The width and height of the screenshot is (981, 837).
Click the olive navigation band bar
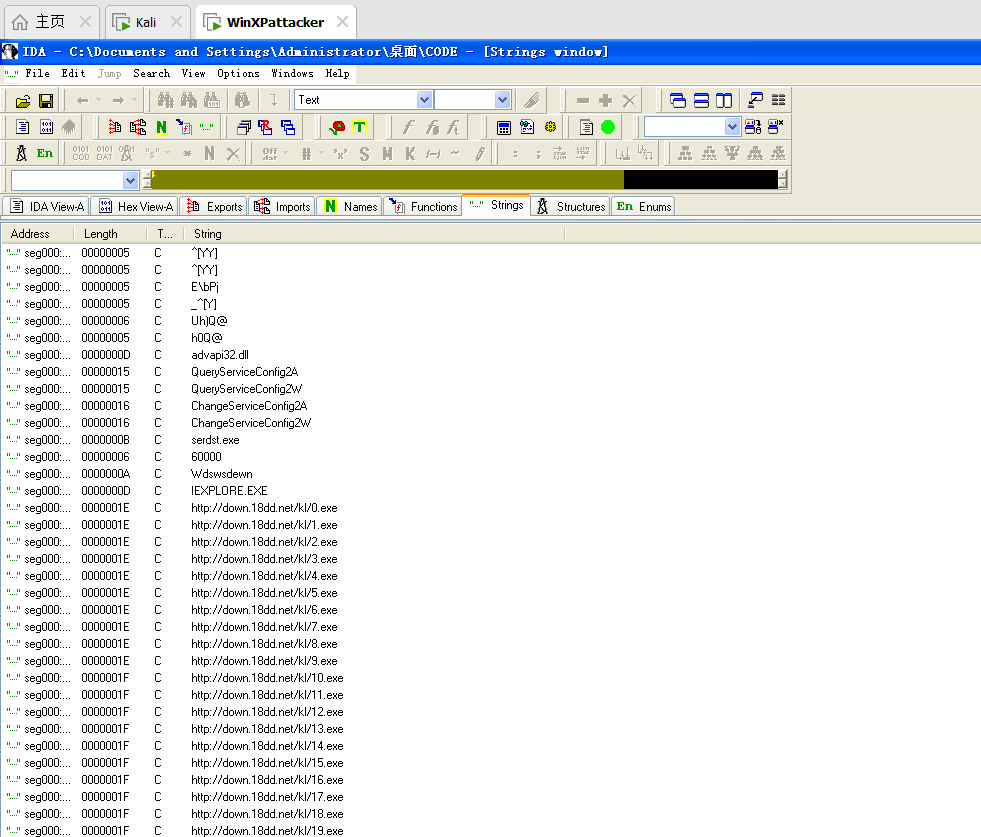pyautogui.click(x=388, y=180)
